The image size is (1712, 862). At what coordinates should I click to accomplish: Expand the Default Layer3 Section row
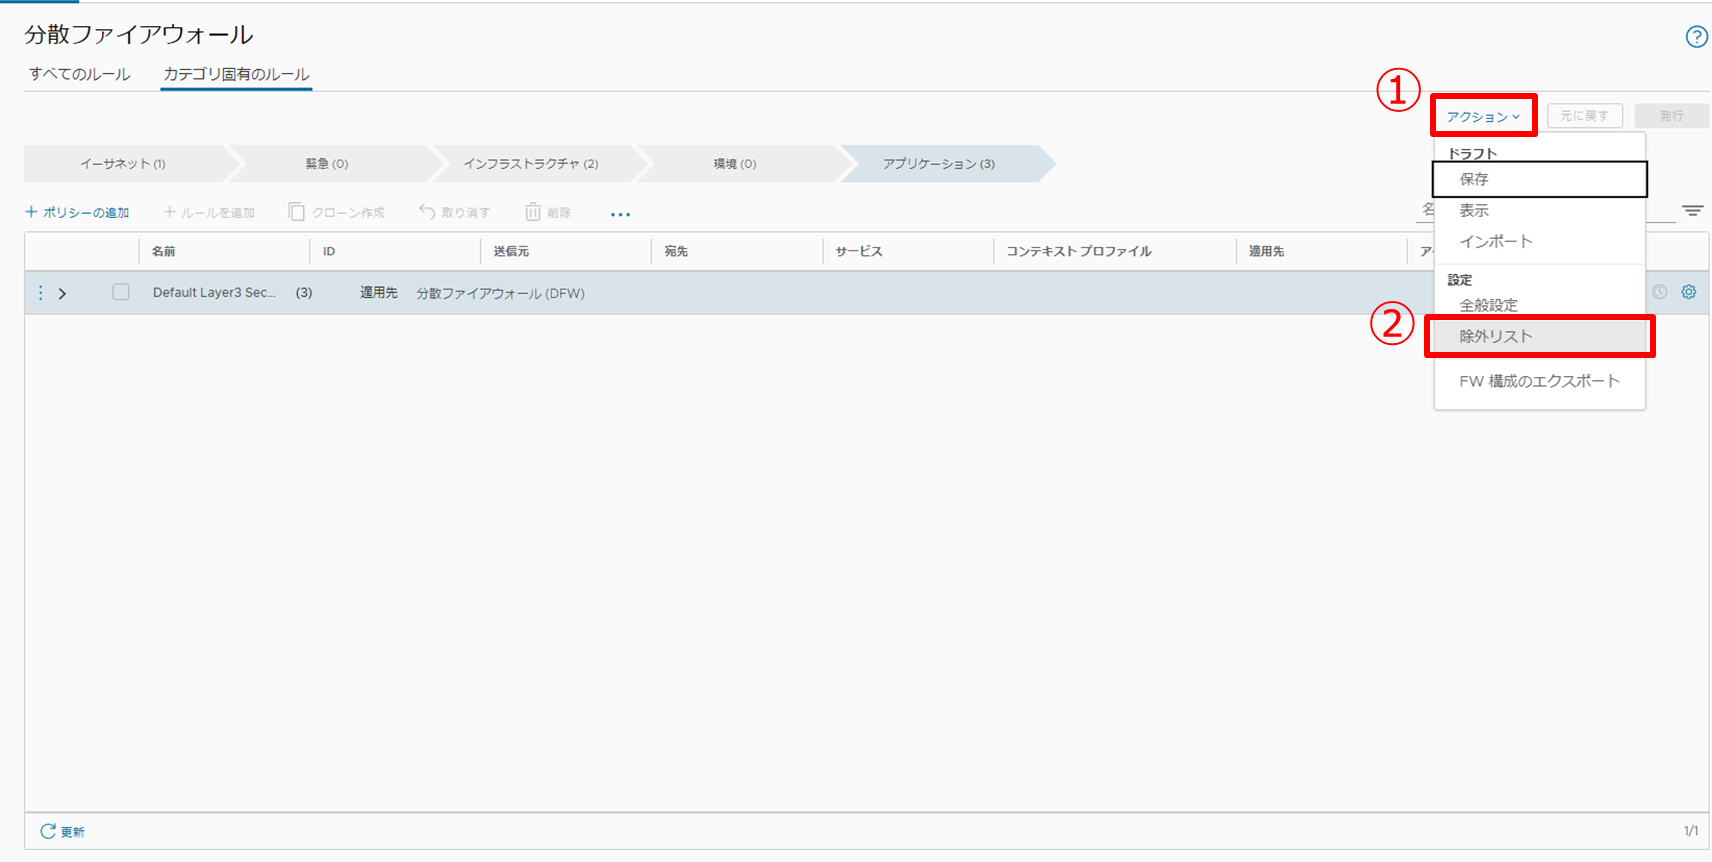(63, 293)
